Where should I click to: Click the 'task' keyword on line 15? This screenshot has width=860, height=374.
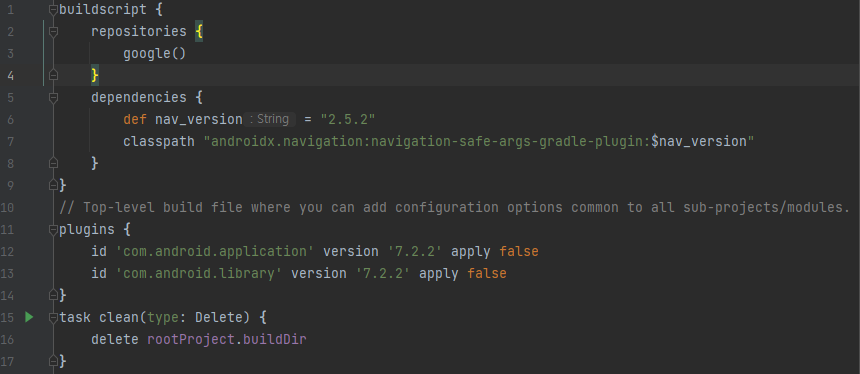75,317
